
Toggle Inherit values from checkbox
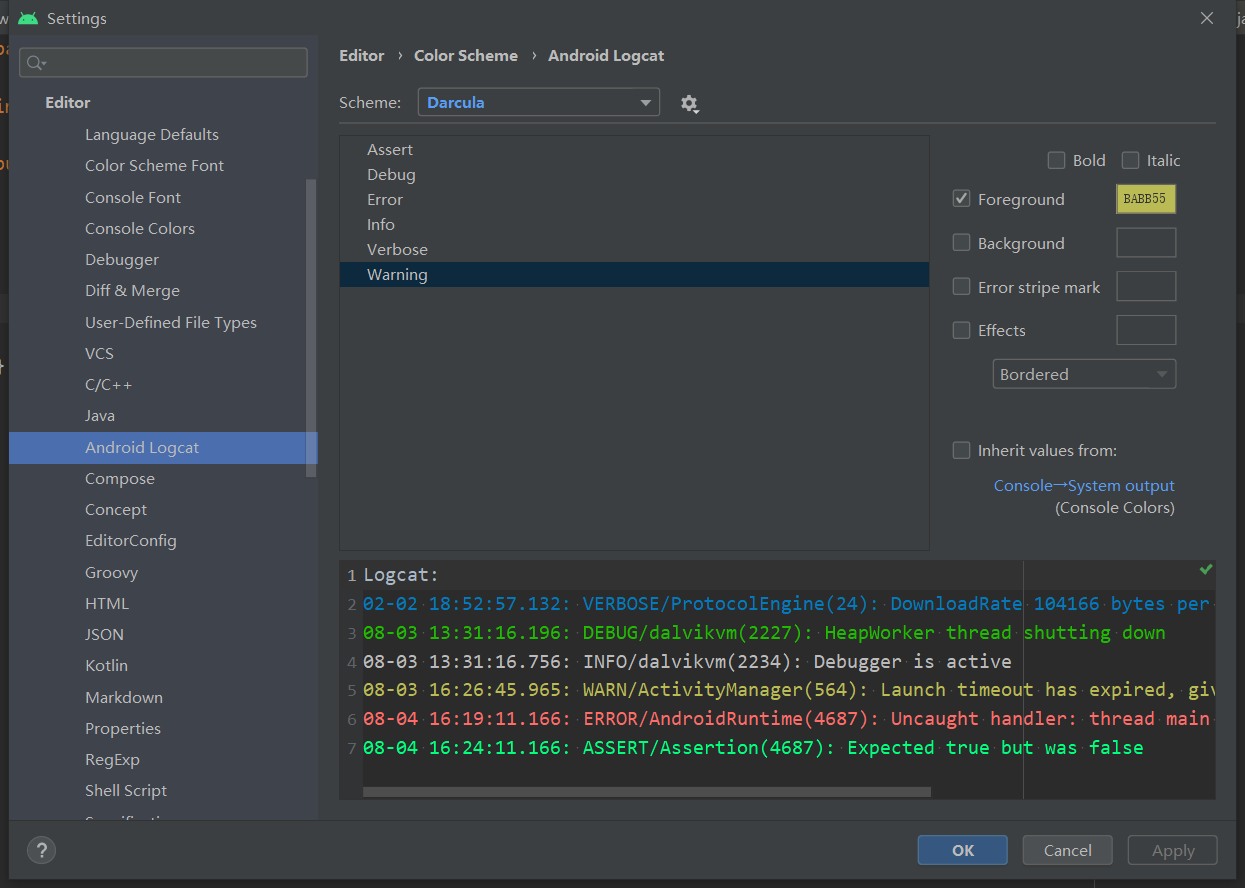[961, 450]
